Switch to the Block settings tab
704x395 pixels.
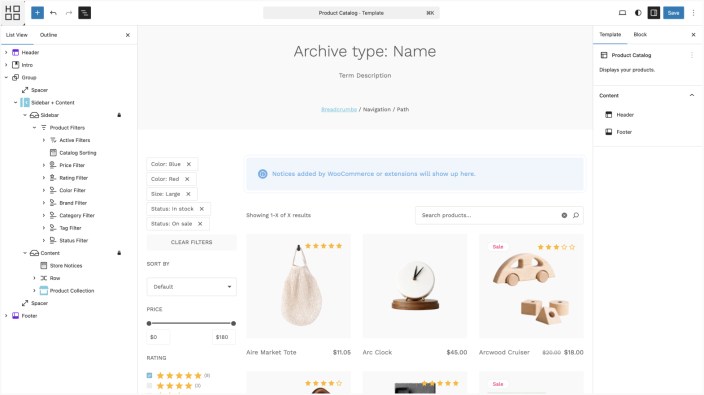coord(640,35)
